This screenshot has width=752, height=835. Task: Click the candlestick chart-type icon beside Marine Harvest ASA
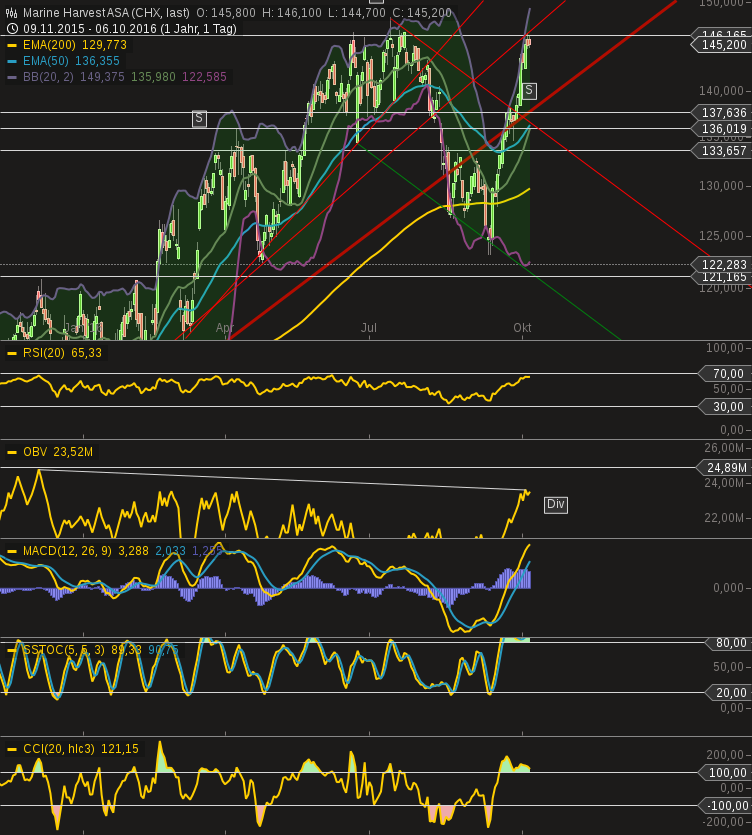[x=11, y=13]
